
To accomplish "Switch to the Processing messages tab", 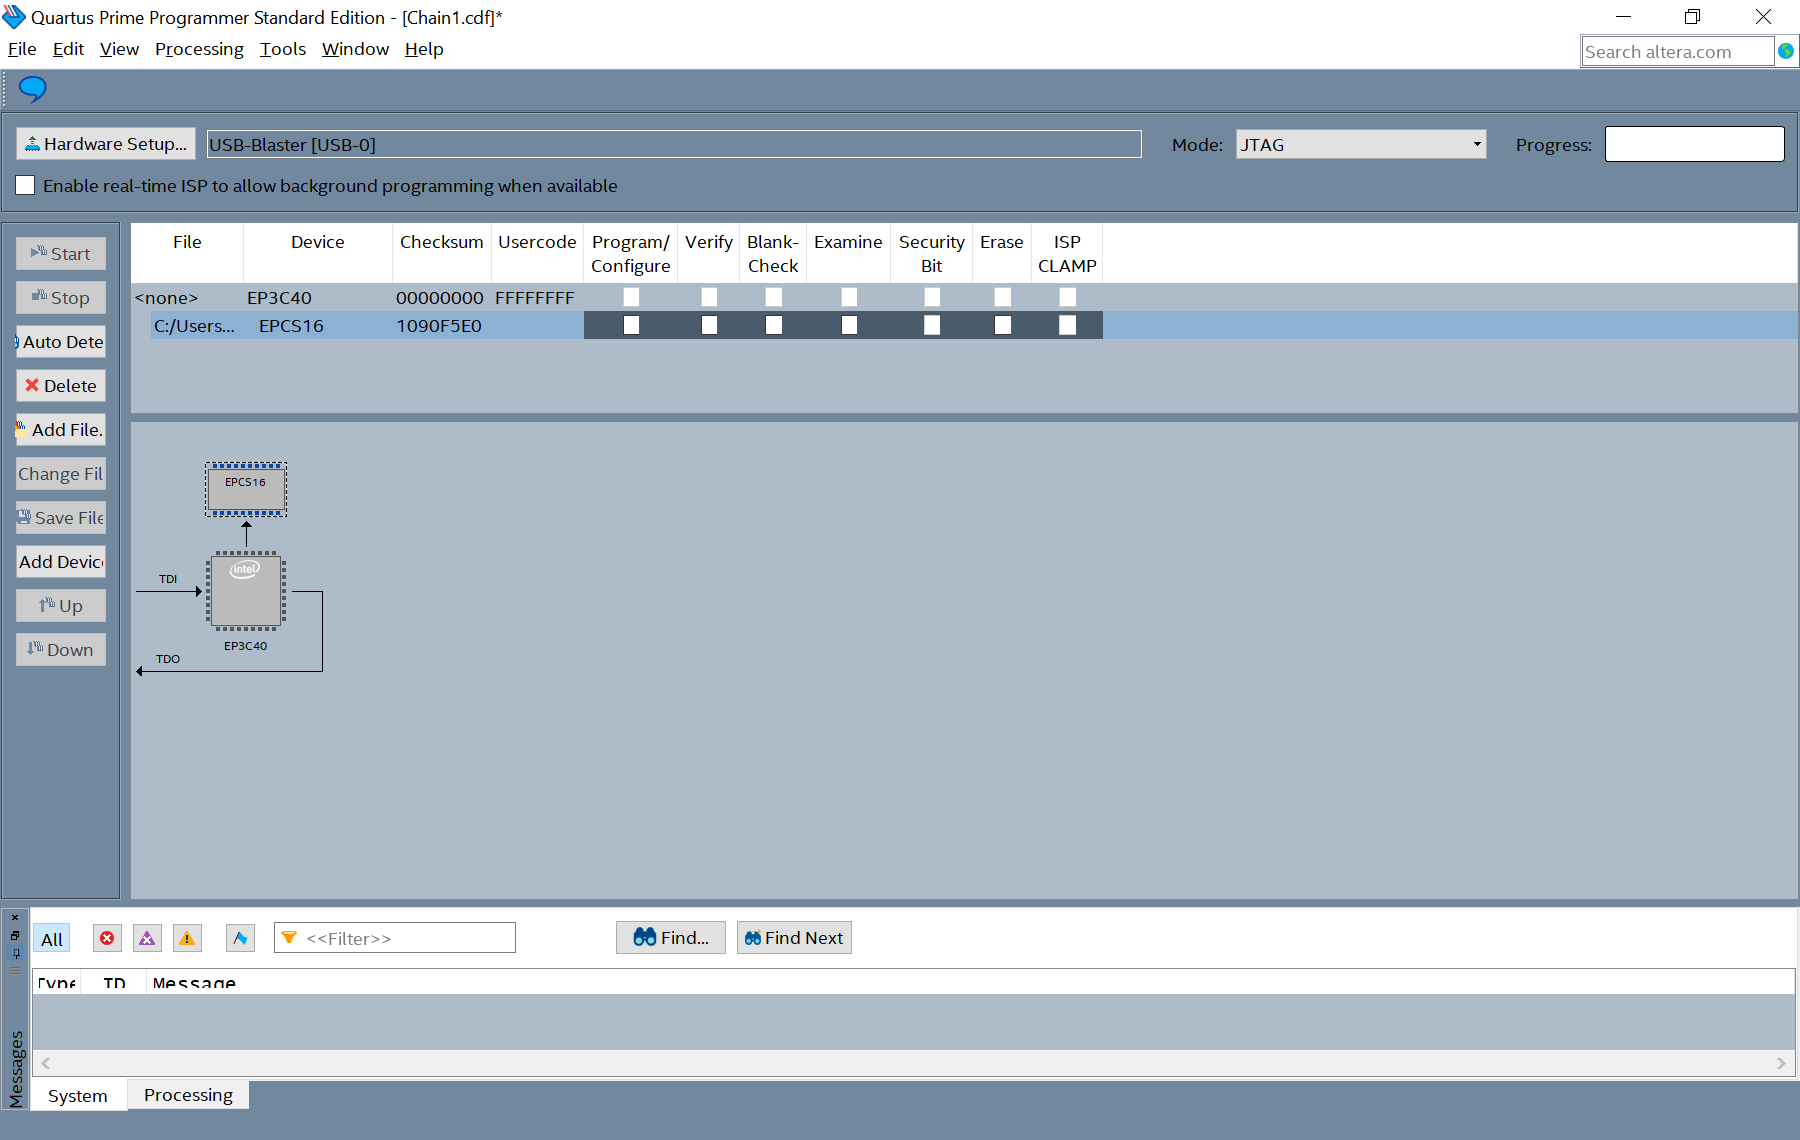I will pyautogui.click(x=188, y=1095).
